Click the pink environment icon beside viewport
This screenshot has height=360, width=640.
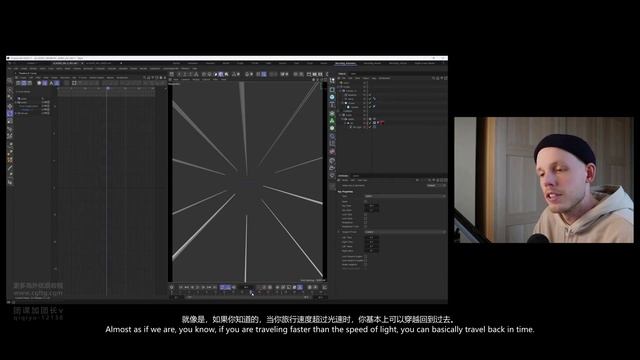point(332,152)
